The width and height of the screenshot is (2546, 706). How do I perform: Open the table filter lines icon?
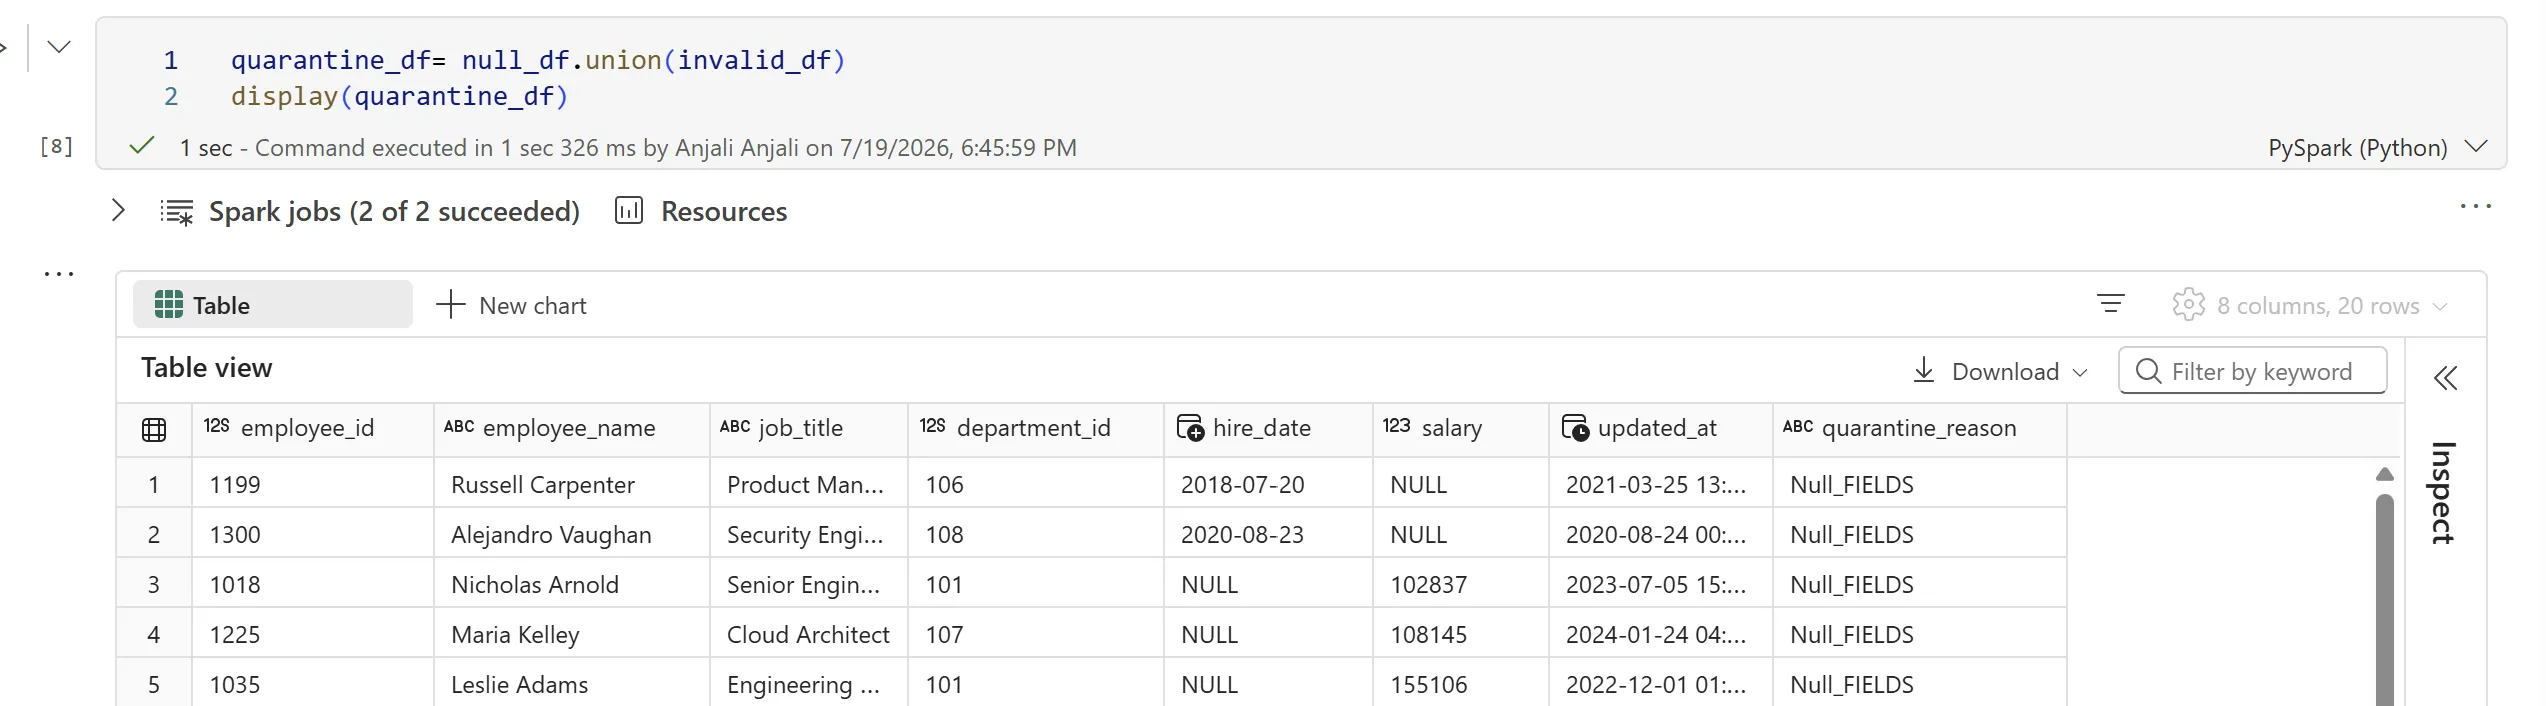point(2111,303)
